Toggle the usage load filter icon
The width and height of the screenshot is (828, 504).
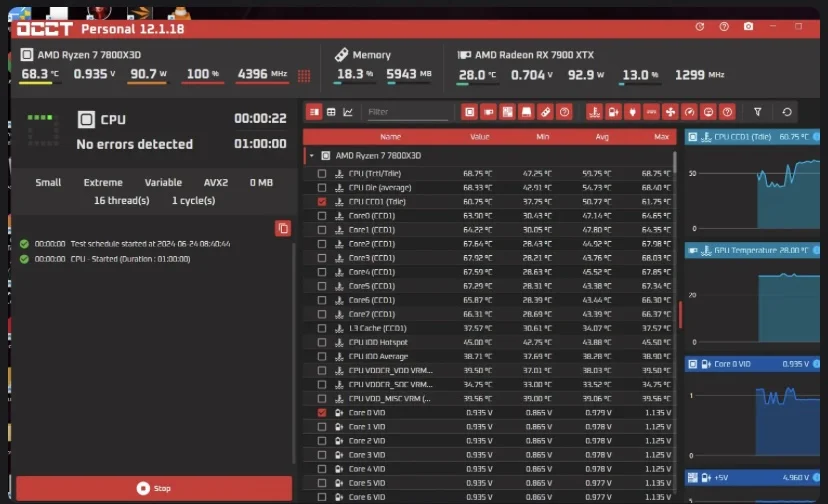[709, 112]
